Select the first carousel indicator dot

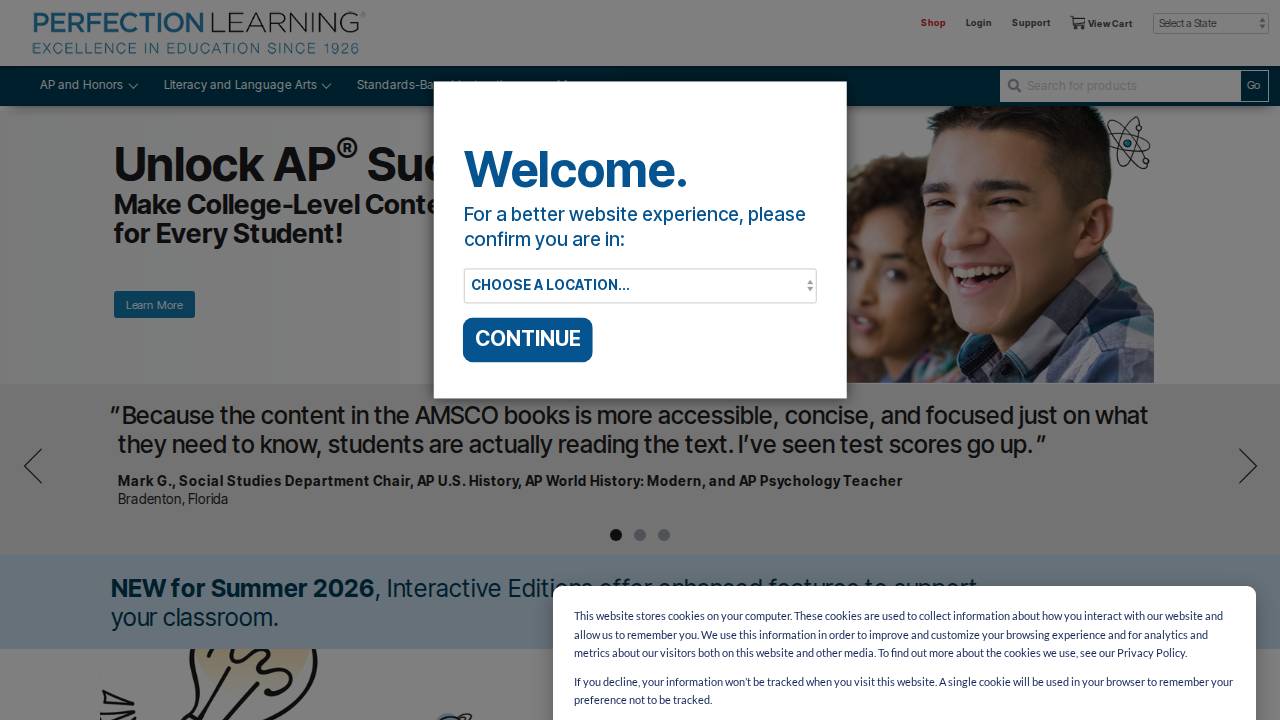pos(616,535)
